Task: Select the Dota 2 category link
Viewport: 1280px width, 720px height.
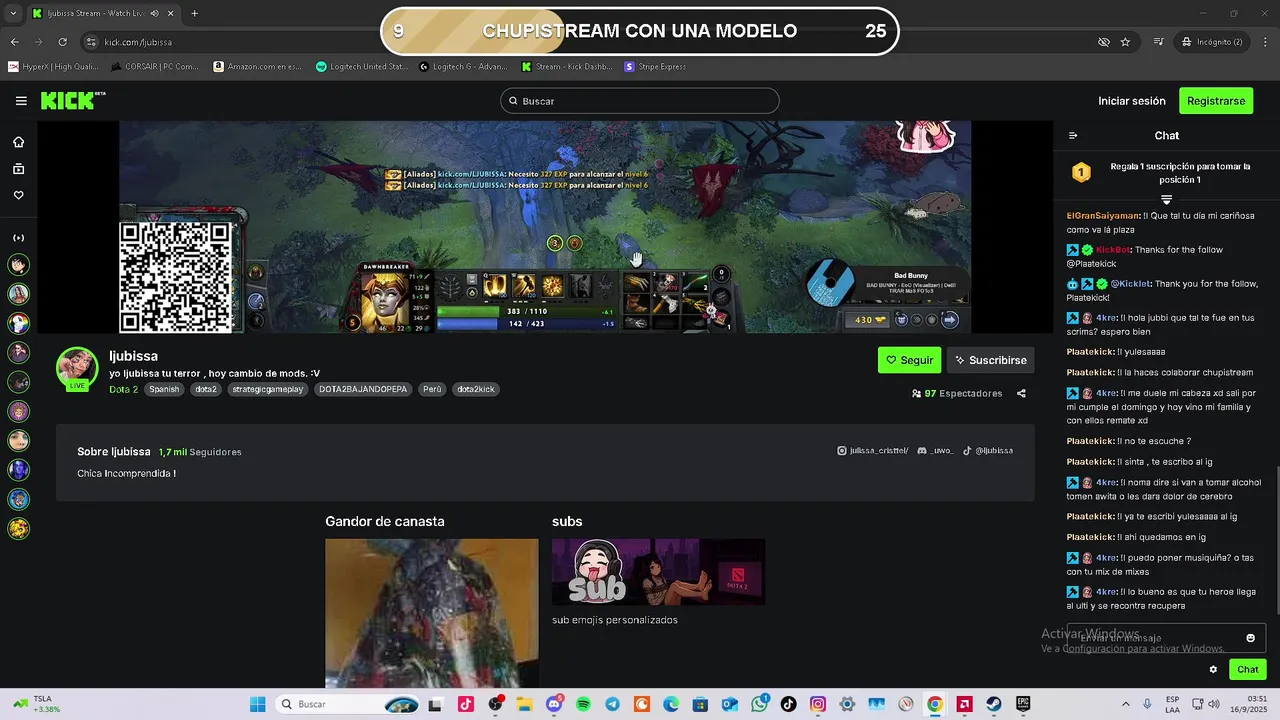Action: (x=123, y=389)
